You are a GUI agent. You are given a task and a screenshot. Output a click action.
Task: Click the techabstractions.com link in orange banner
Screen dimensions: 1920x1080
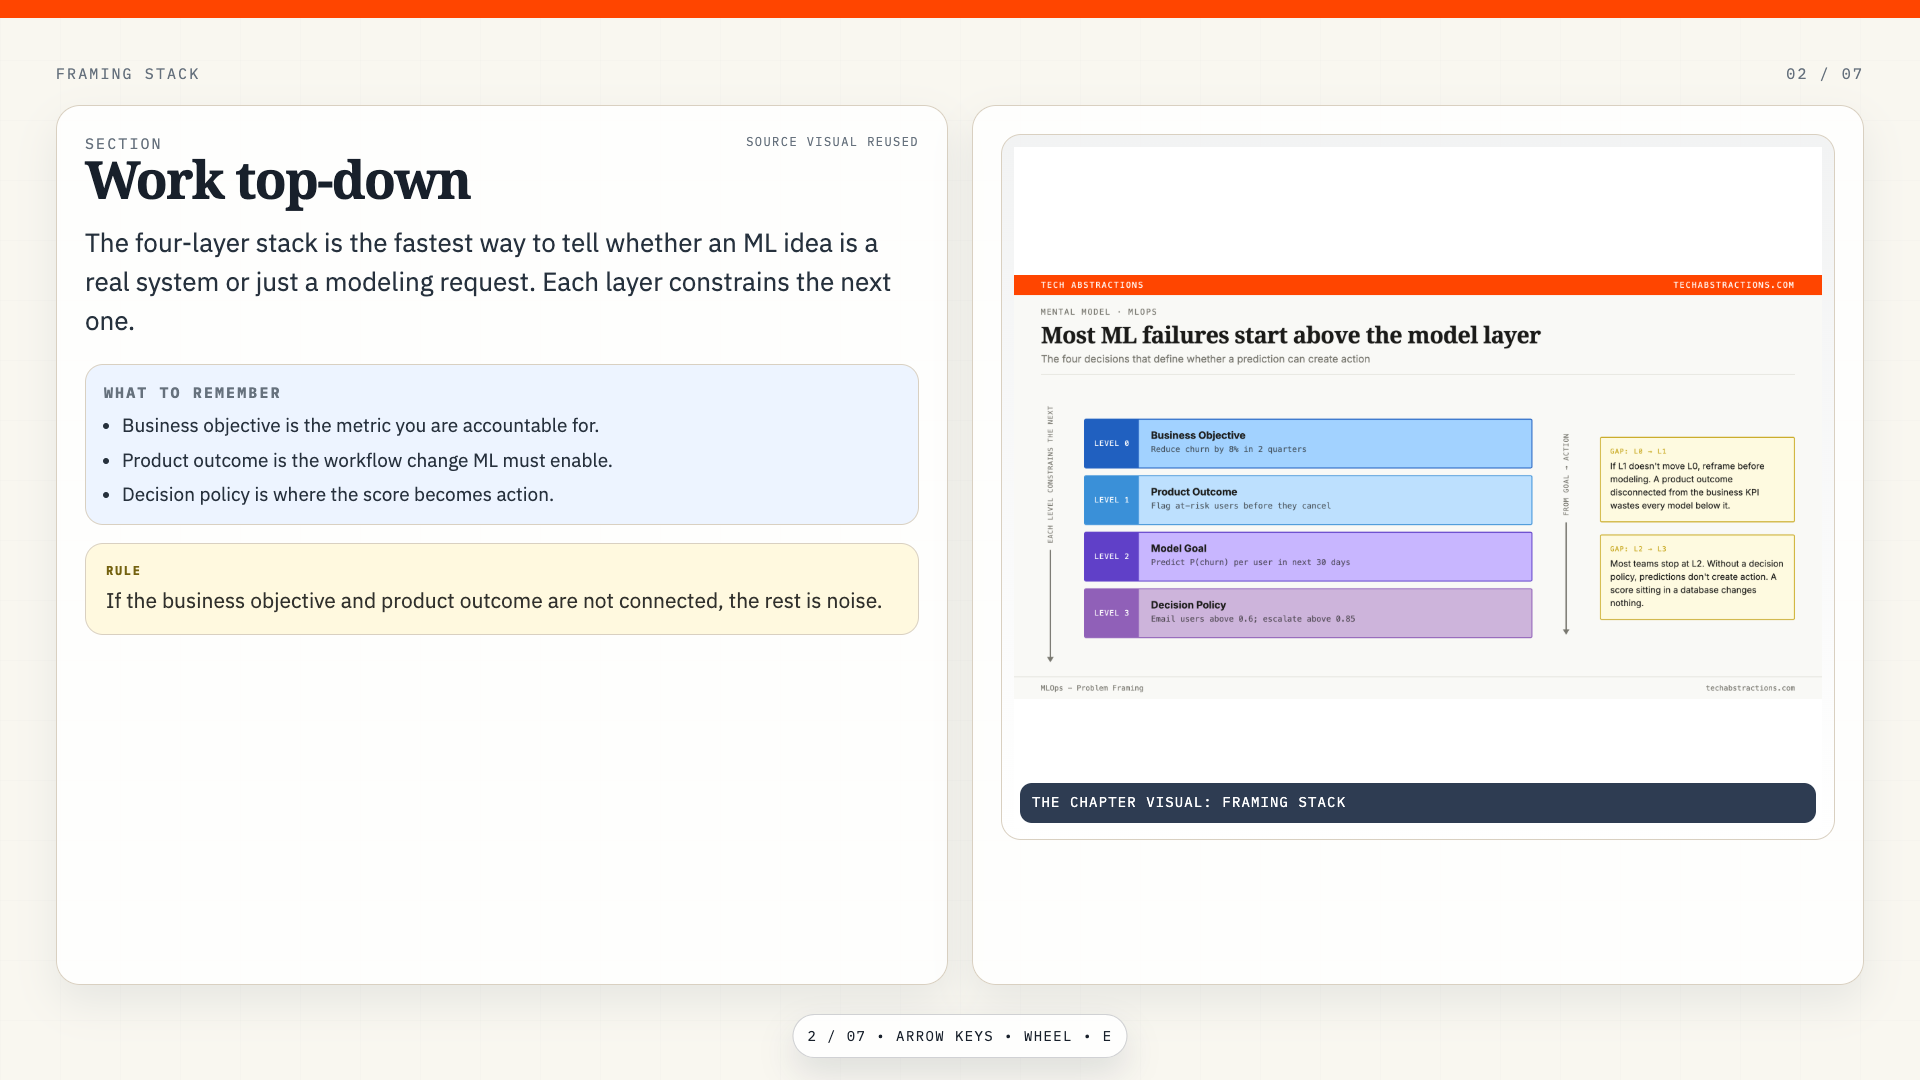click(1734, 285)
